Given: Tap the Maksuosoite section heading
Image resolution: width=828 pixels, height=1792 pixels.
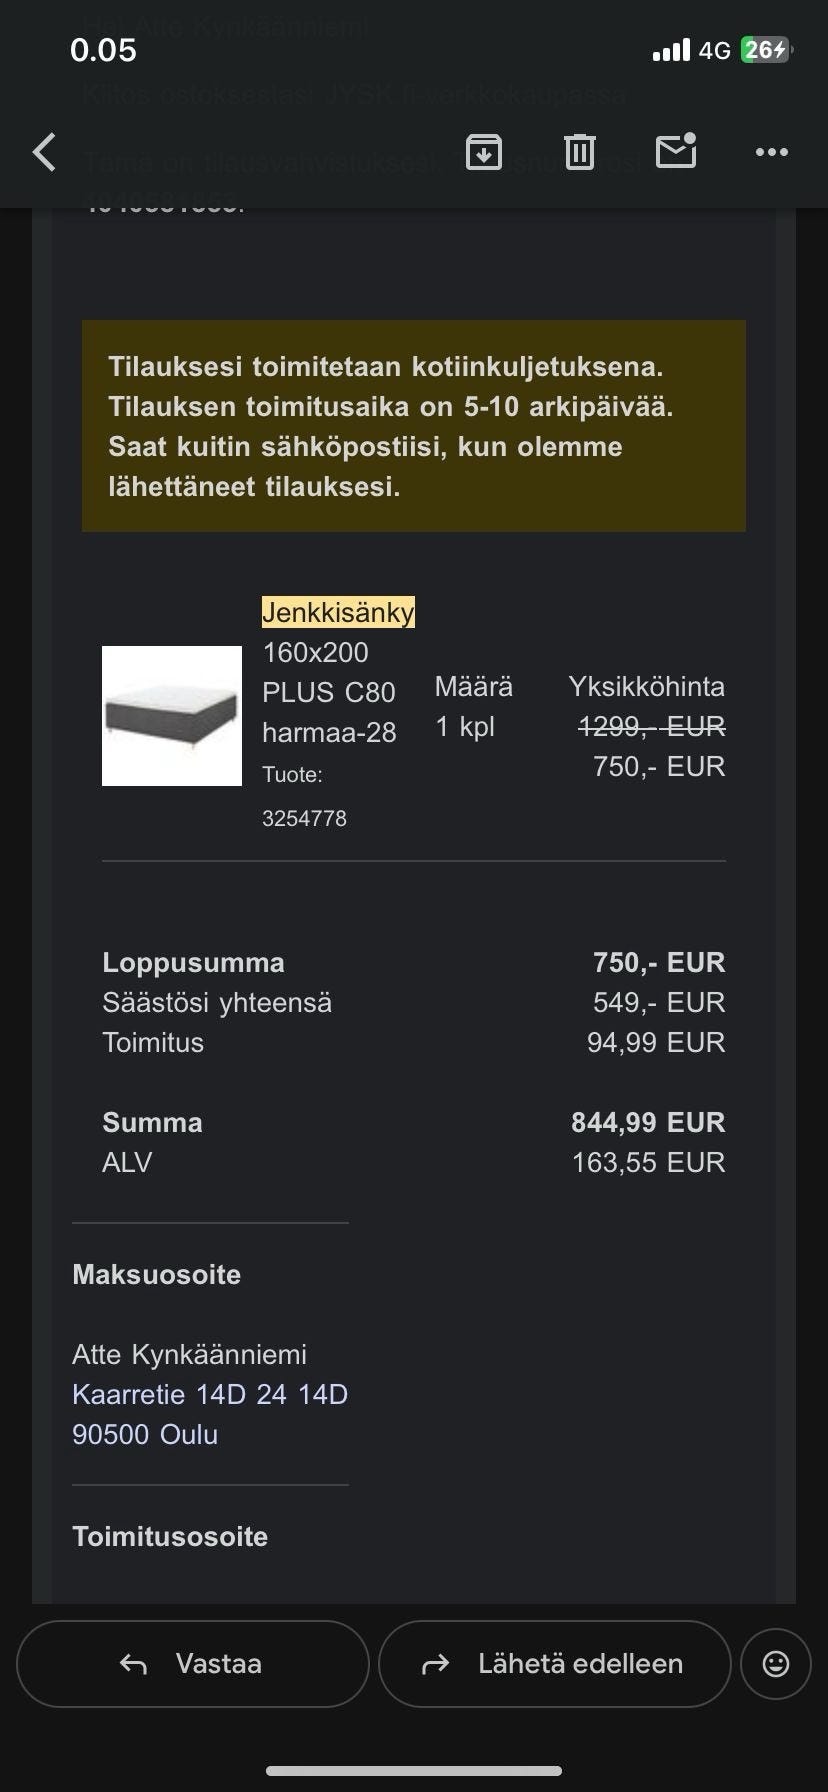Looking at the screenshot, I should click(157, 1274).
